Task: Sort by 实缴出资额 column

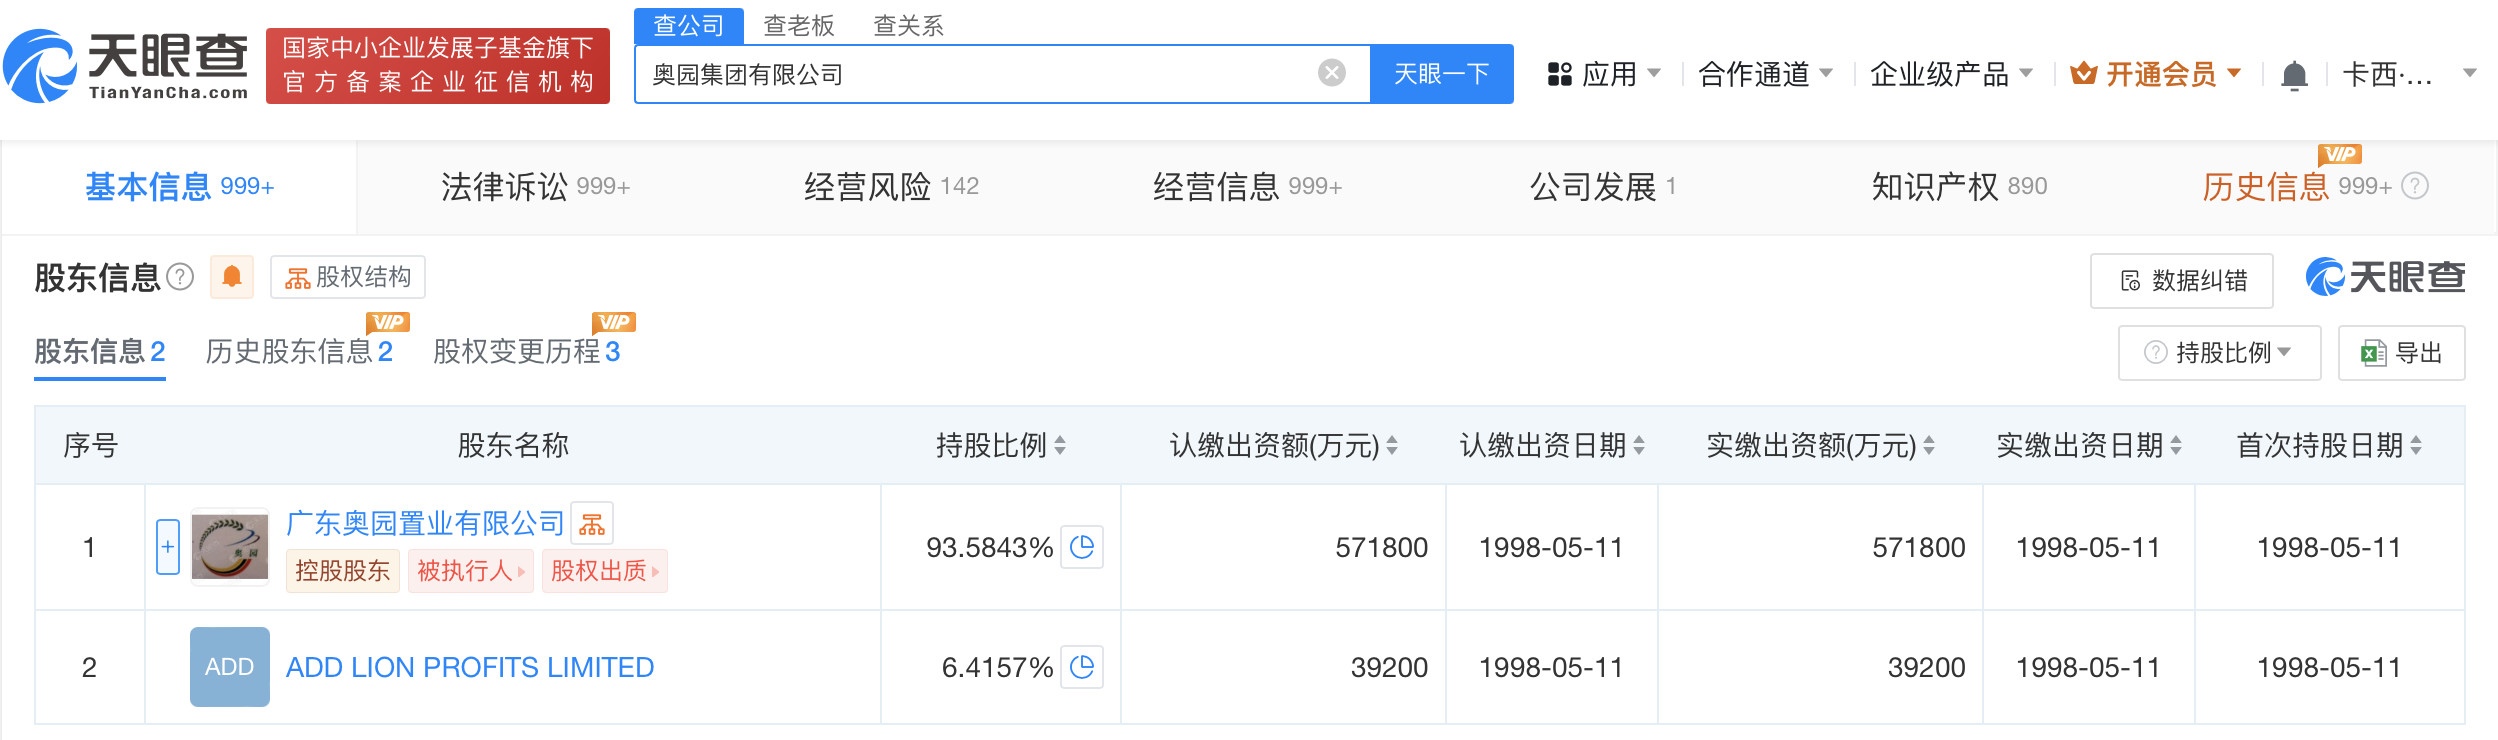Action: pos(1929,445)
